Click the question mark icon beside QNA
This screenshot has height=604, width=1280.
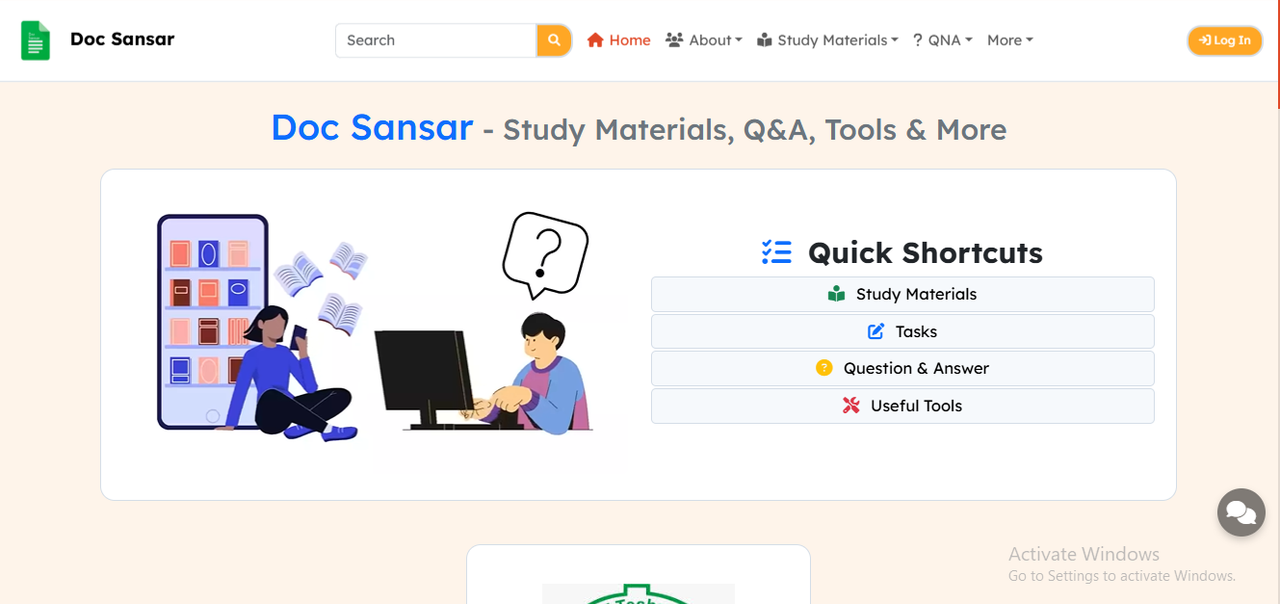click(917, 40)
